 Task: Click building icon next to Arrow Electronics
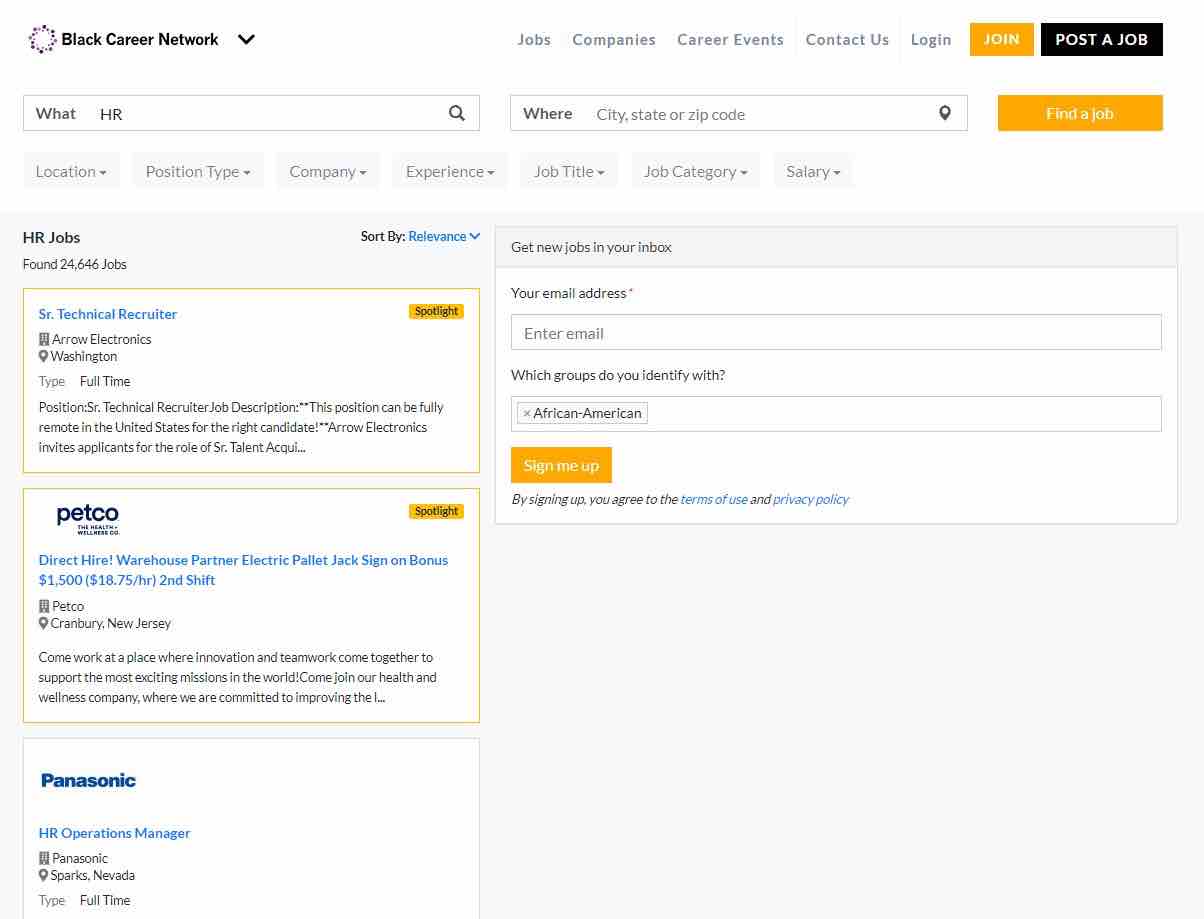coord(44,339)
